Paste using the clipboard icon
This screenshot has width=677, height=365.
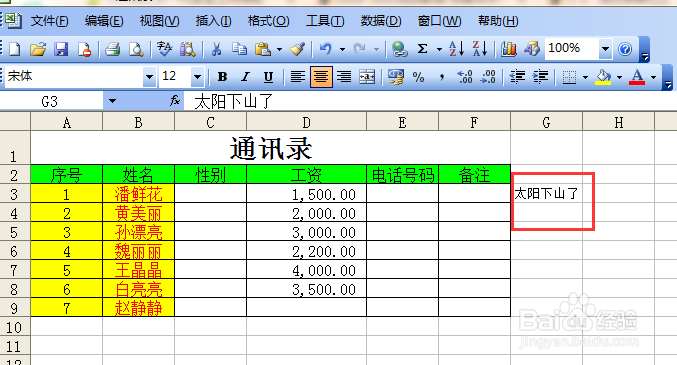[x=263, y=49]
